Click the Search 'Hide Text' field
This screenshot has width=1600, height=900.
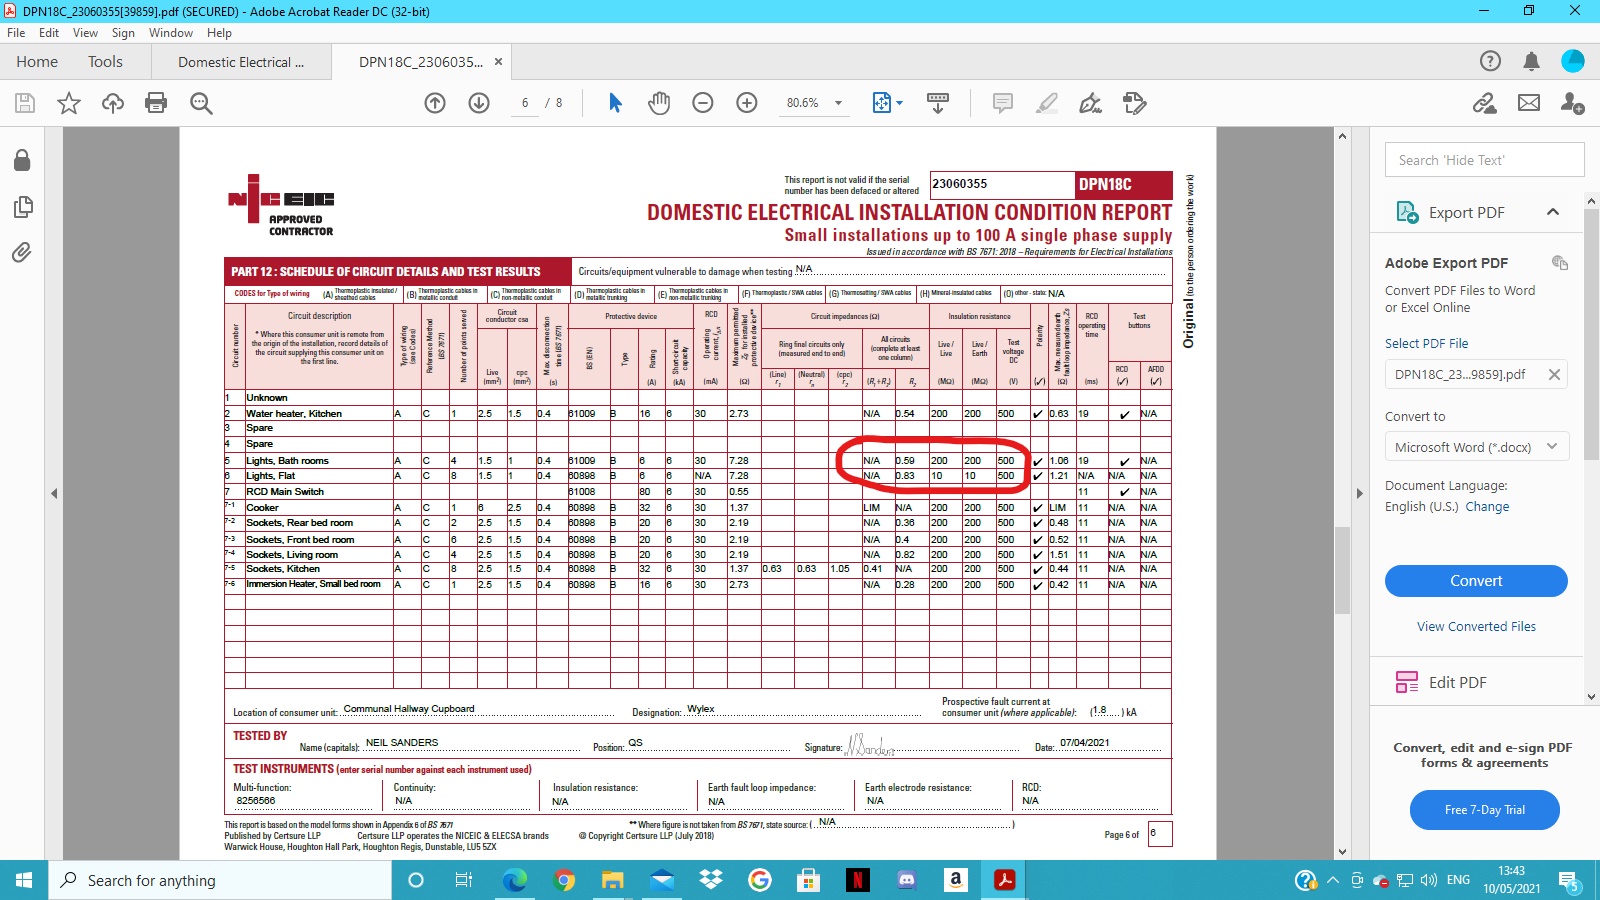pos(1484,160)
